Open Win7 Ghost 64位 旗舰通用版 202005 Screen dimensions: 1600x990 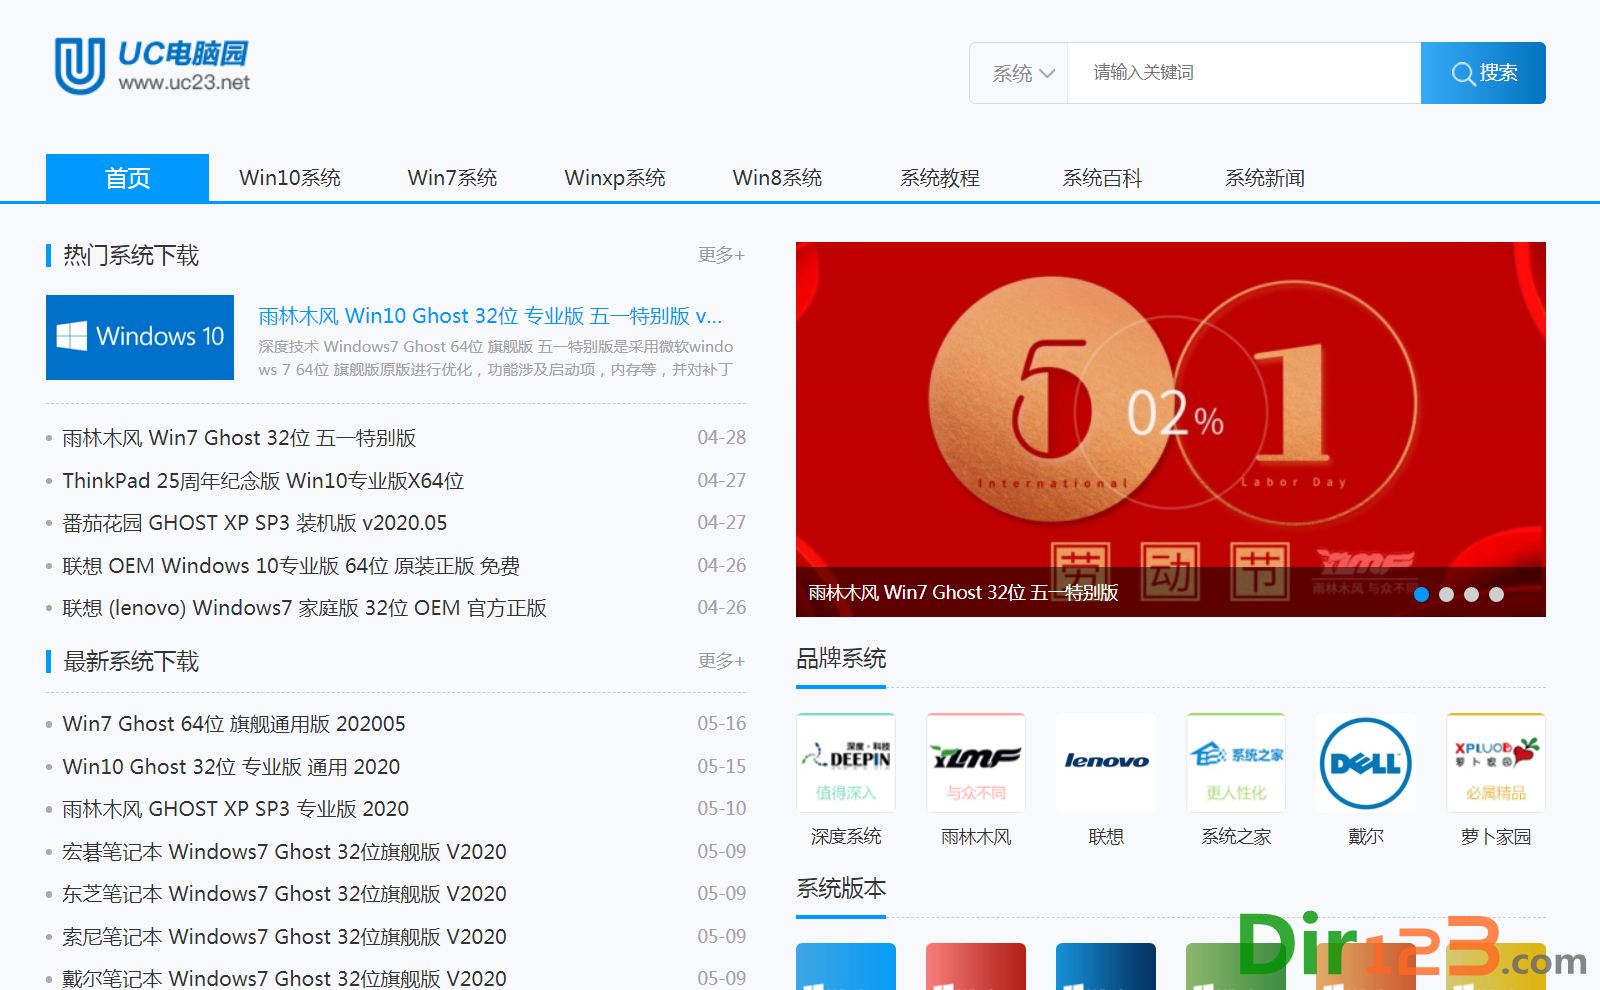tap(234, 724)
